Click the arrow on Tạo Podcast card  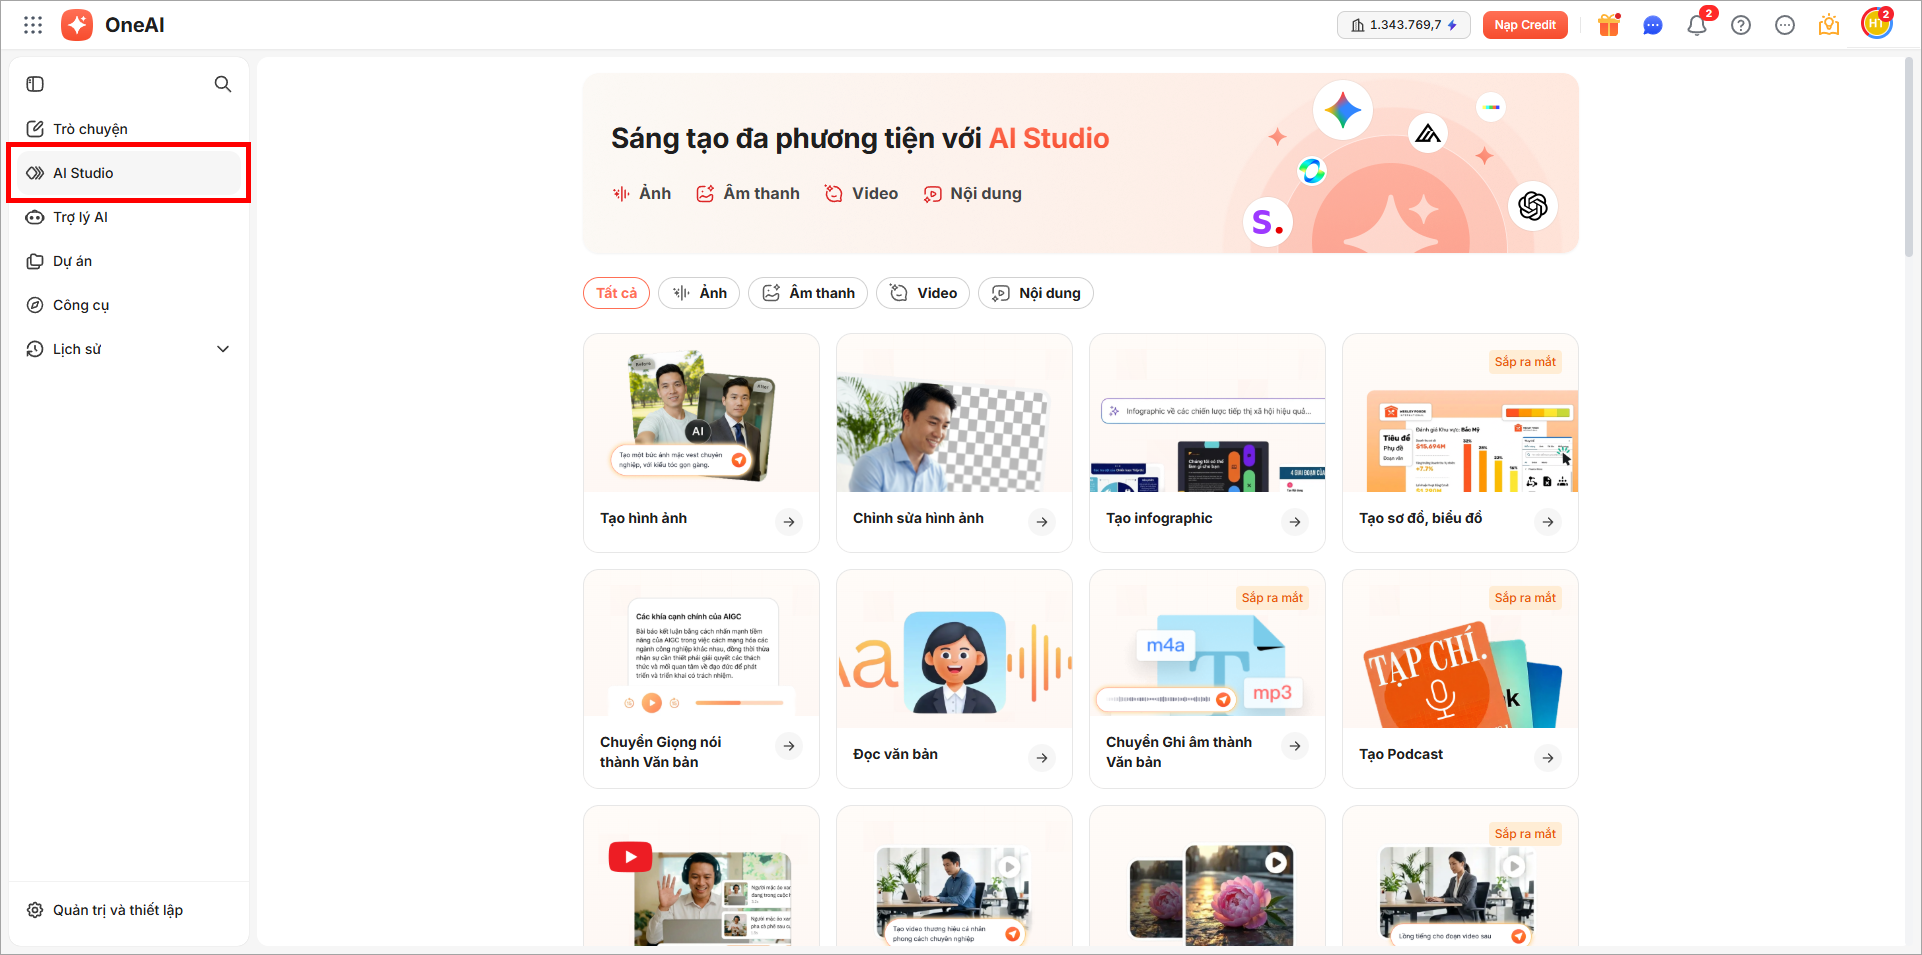point(1548,758)
